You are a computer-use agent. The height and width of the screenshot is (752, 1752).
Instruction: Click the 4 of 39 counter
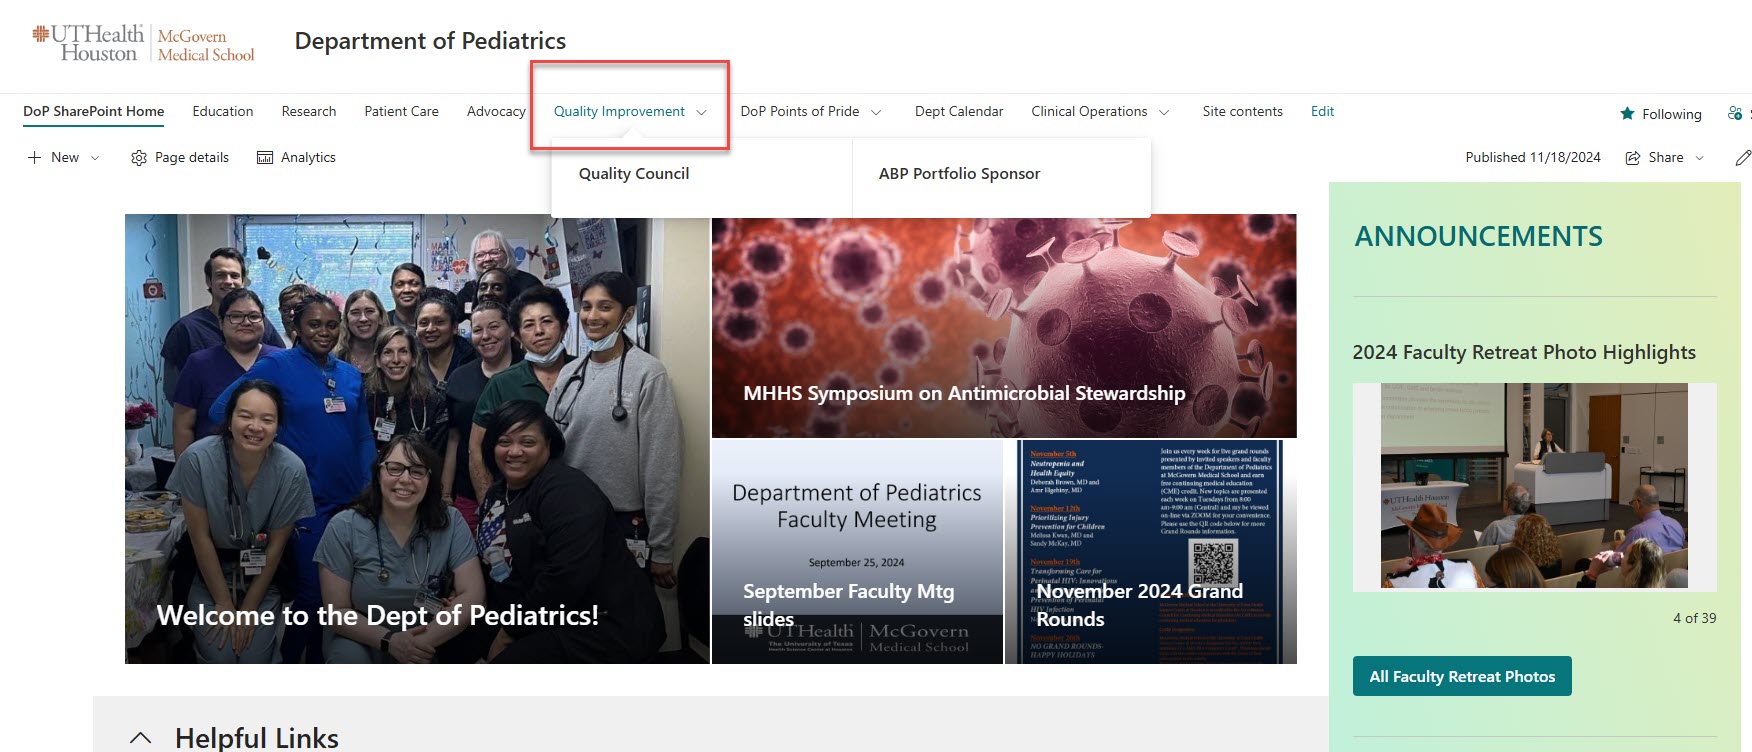pyautogui.click(x=1694, y=618)
